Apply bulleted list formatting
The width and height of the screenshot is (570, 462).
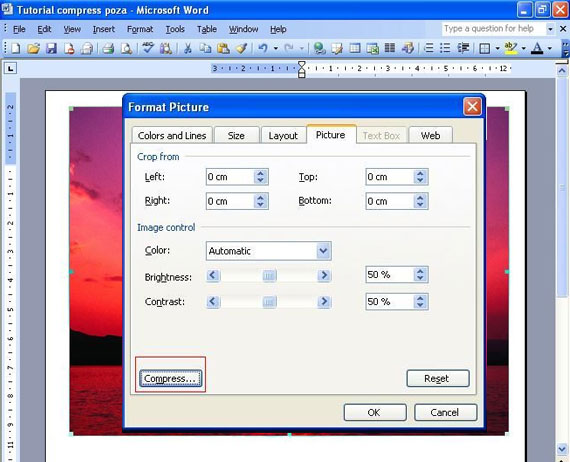tap(446, 48)
